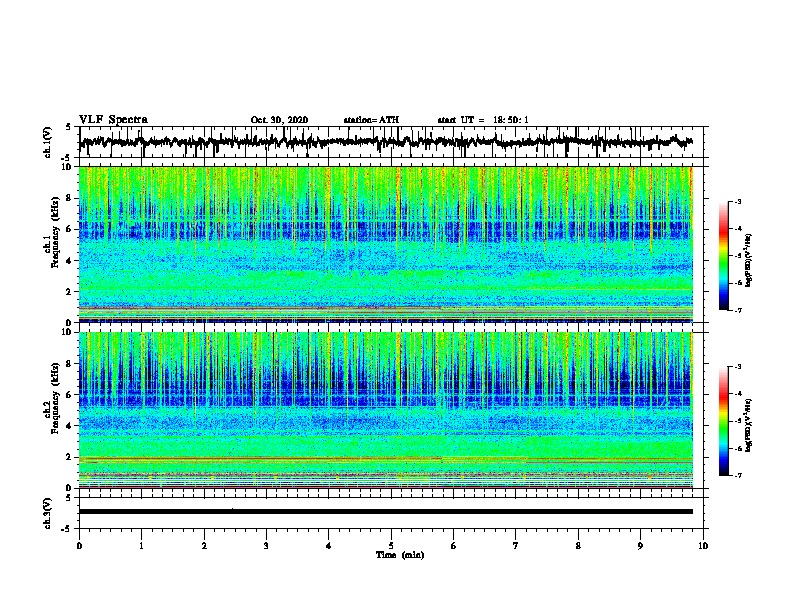Click inside the ch.2 spectrogram plot
This screenshot has width=792, height=612.
386,410
